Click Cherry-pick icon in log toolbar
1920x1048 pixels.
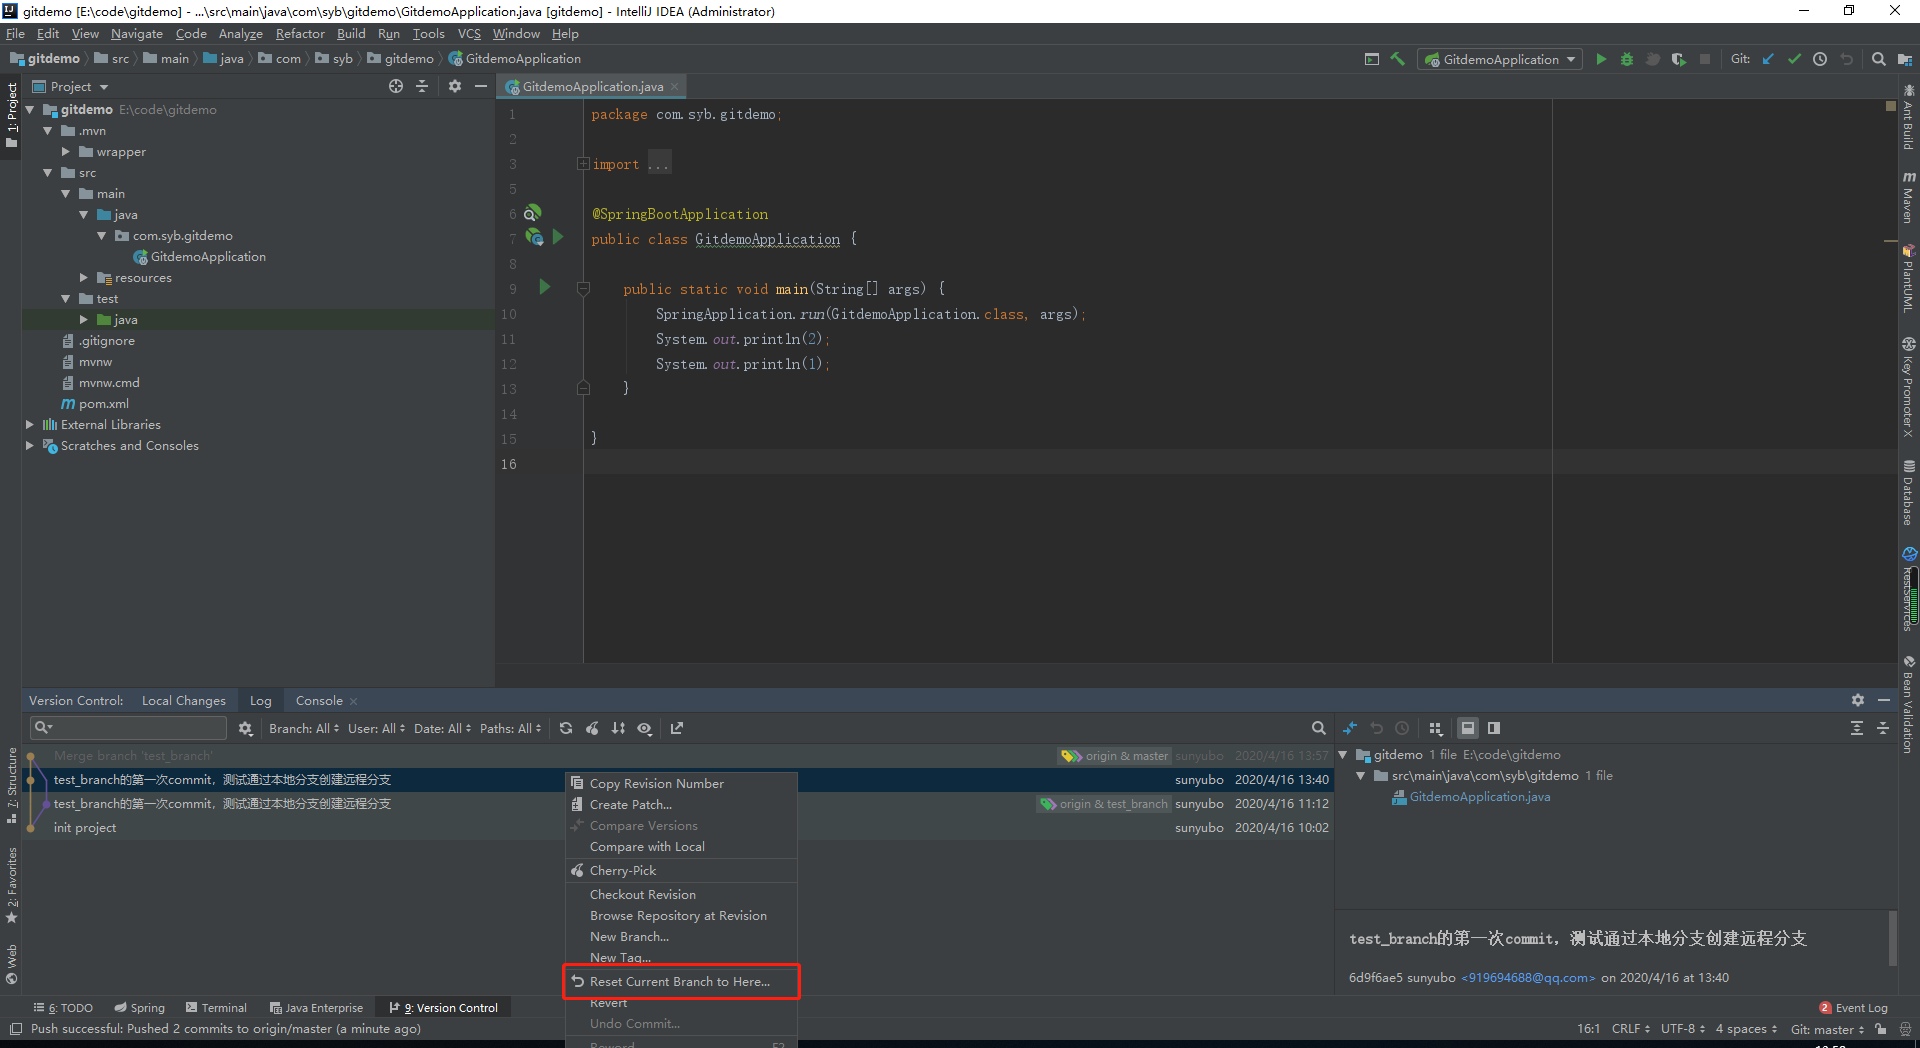592,728
